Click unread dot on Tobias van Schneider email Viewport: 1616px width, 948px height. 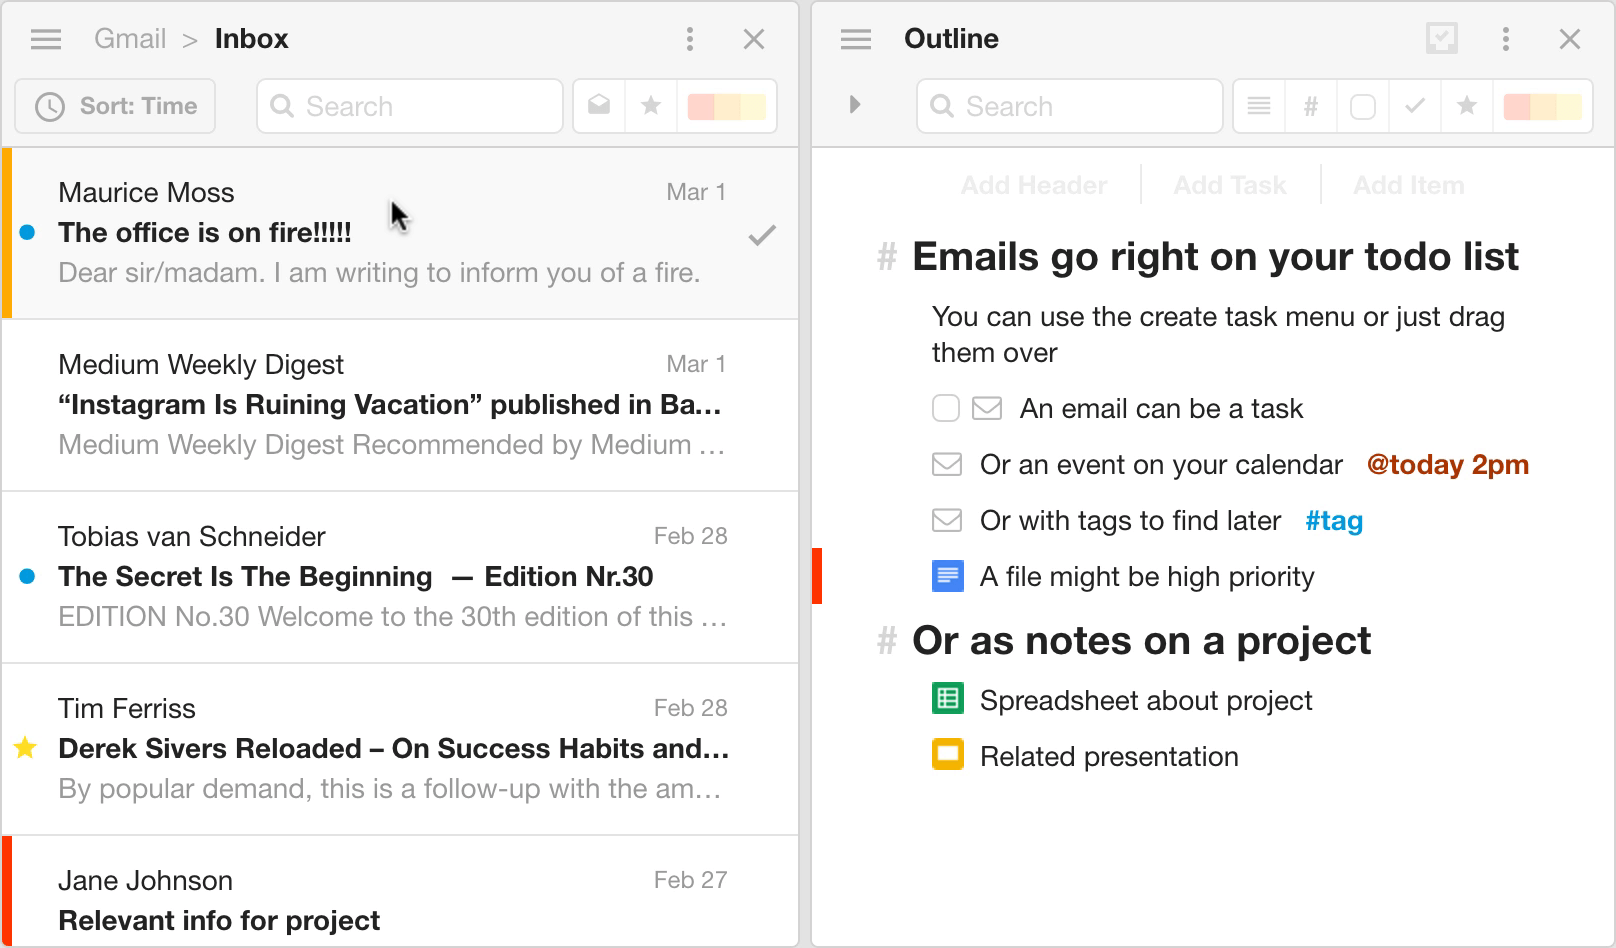[x=27, y=577]
